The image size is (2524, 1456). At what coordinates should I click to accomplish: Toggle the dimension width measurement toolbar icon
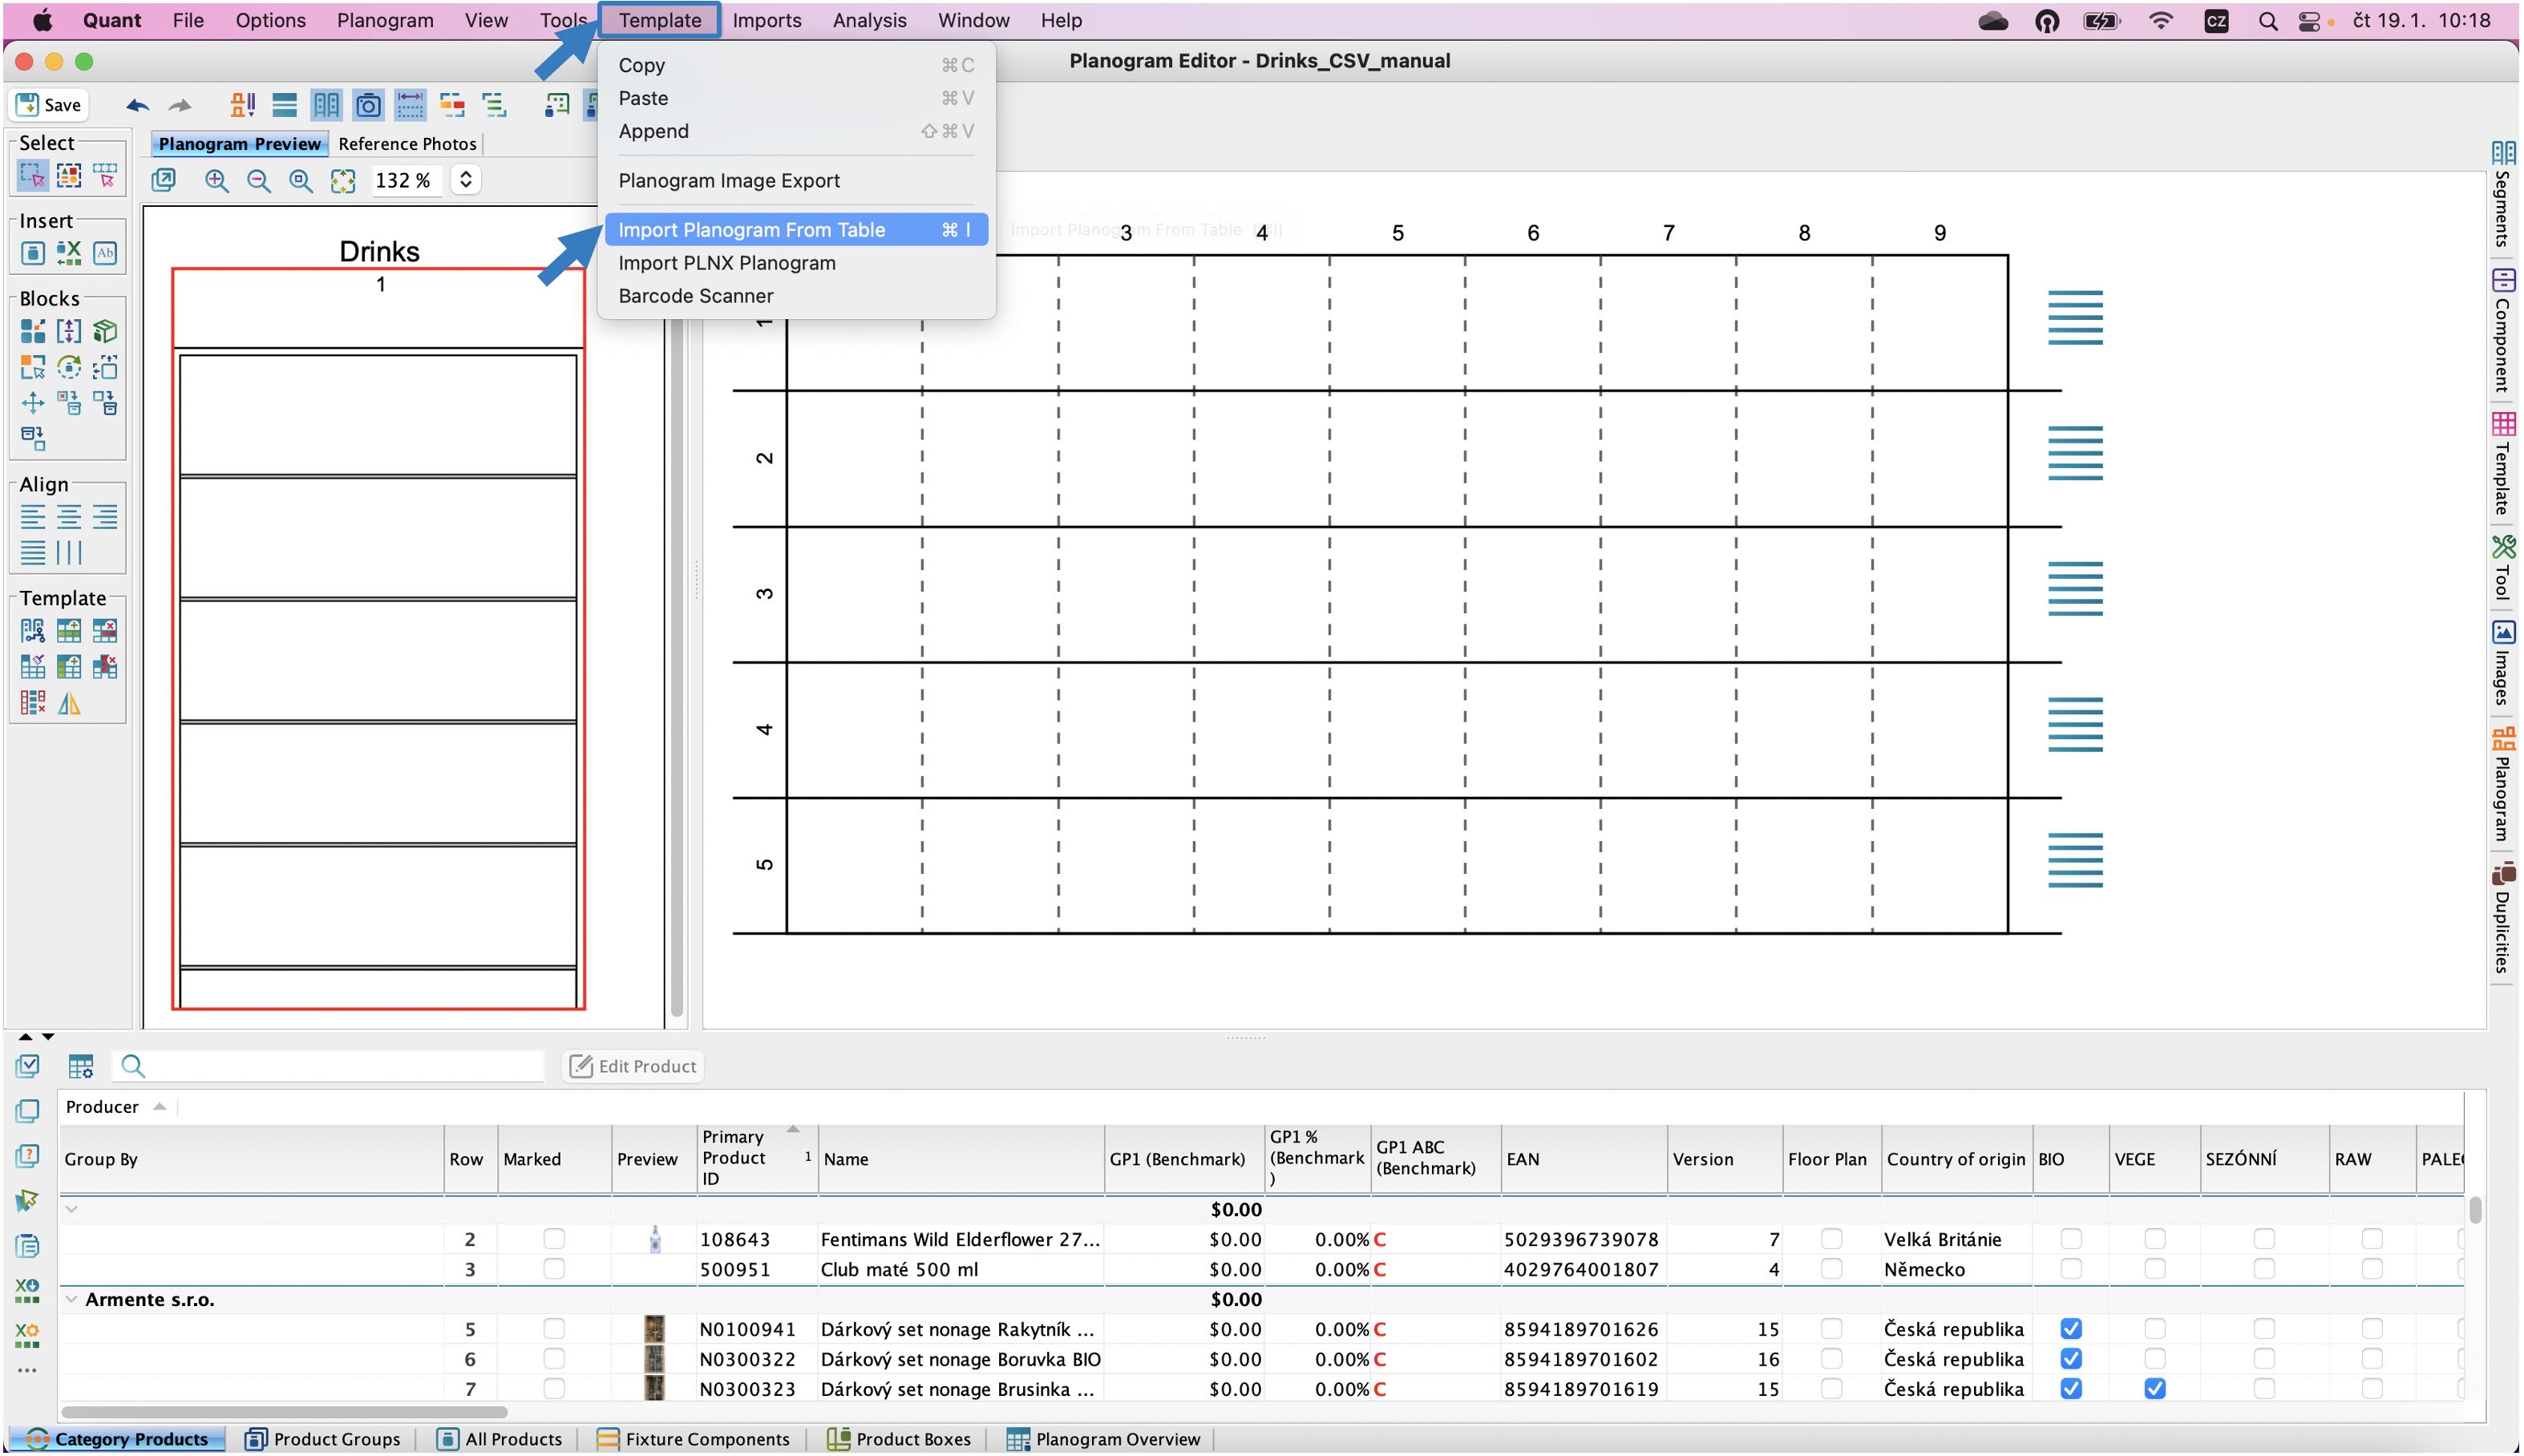point(410,104)
